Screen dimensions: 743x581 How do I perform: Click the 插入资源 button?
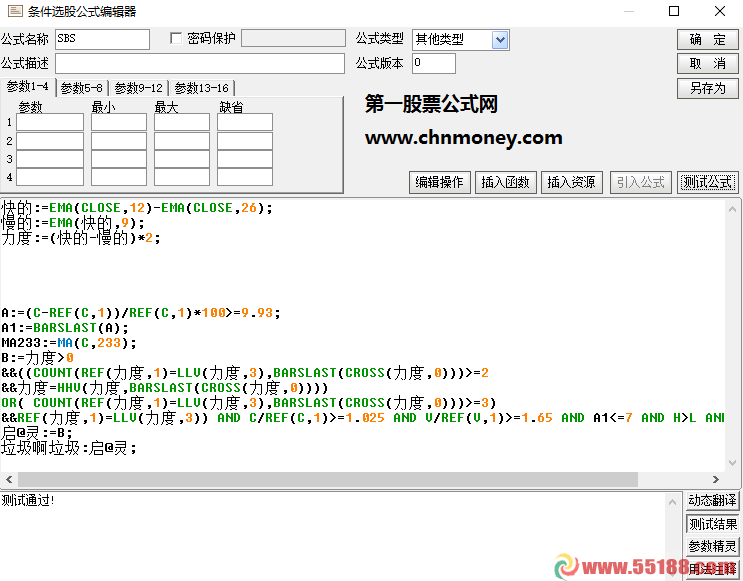tap(571, 182)
